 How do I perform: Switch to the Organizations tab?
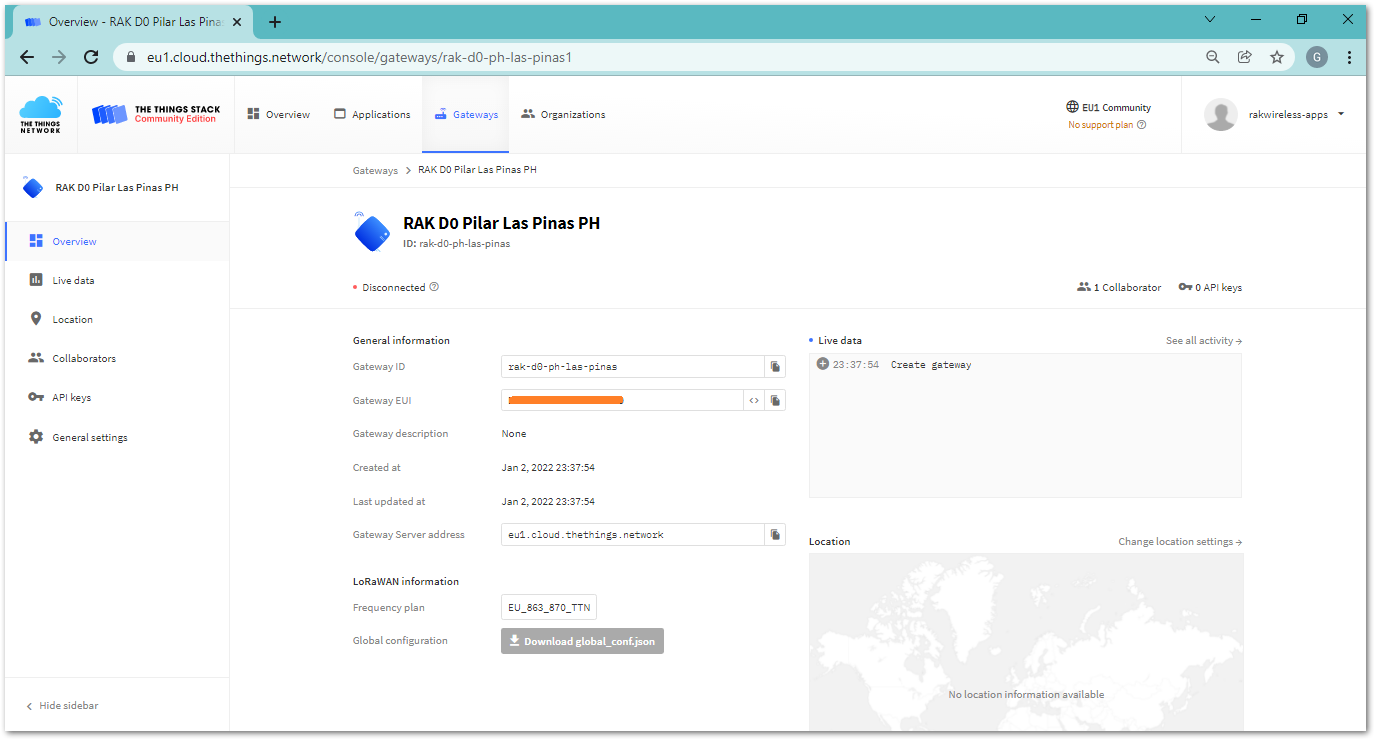[563, 114]
